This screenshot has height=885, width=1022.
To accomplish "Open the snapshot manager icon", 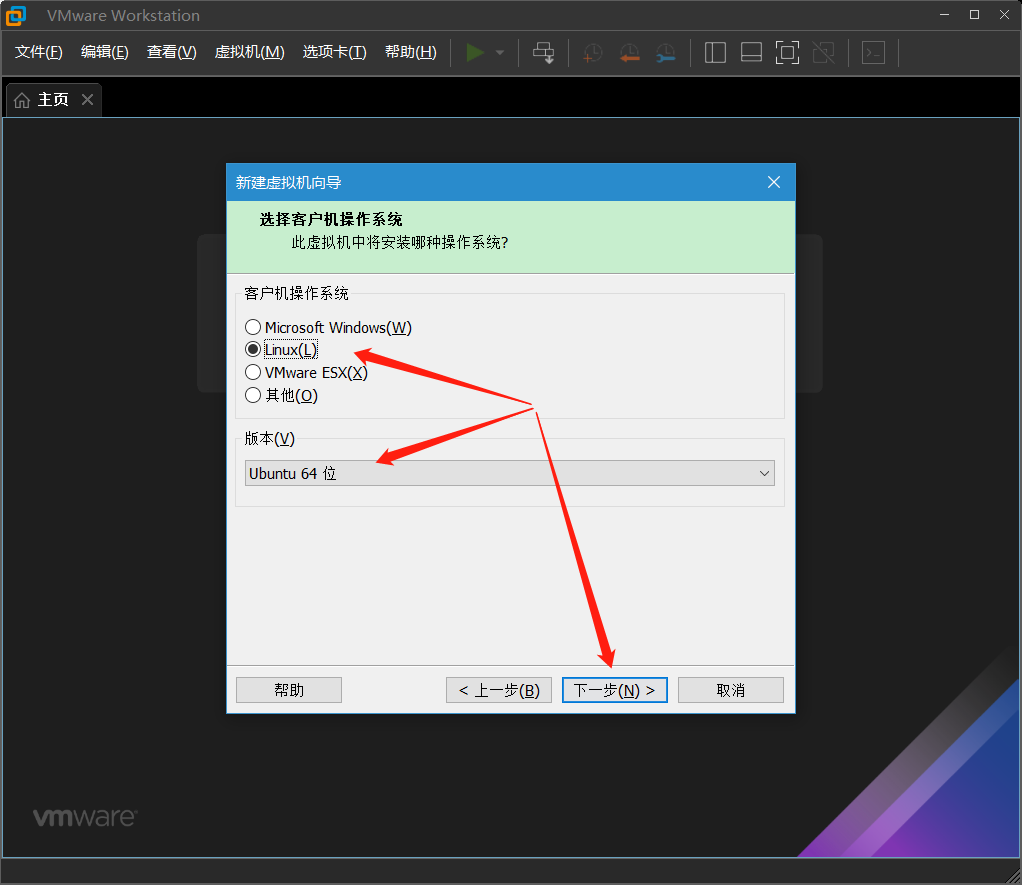I will (665, 53).
